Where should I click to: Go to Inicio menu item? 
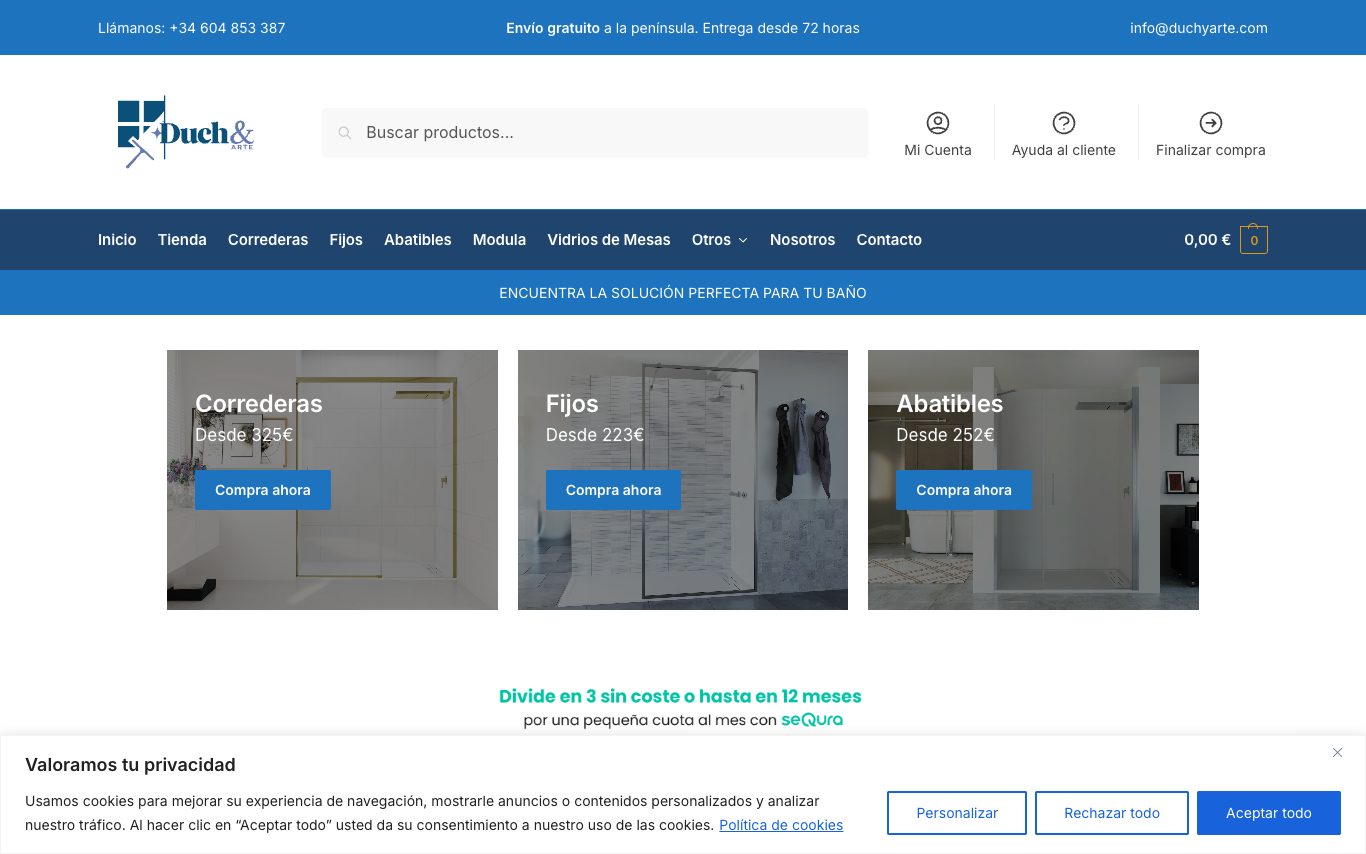click(117, 240)
